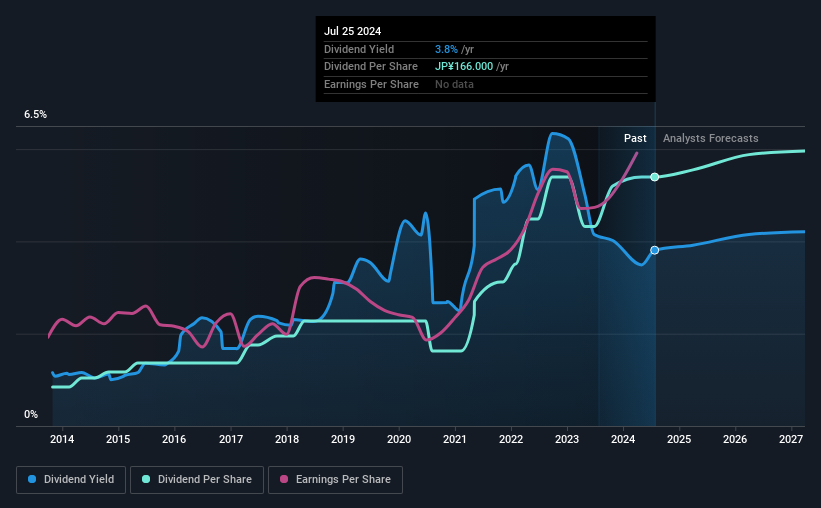Image resolution: width=821 pixels, height=508 pixels.
Task: Click the 2014 x-axis label
Action: pos(62,439)
